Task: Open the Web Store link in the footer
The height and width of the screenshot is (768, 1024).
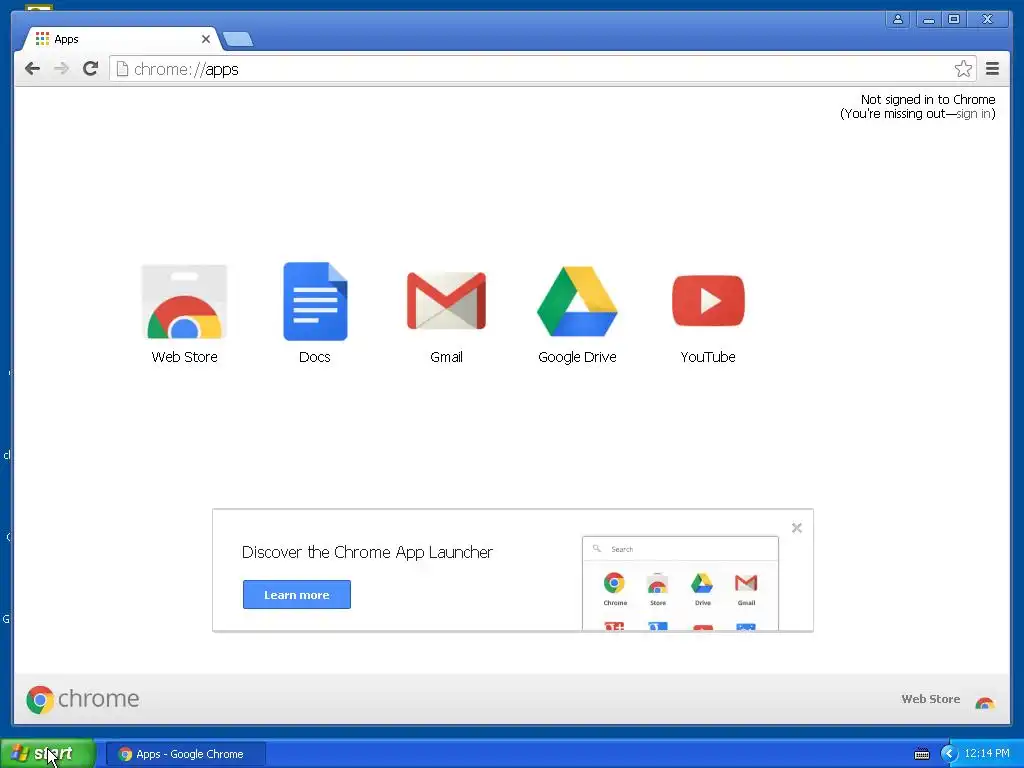Action: coord(931,699)
